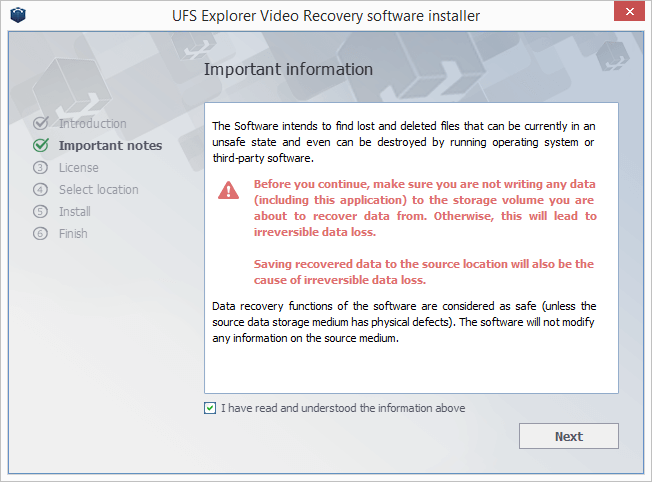Click the step 5 circle icon for Install

(x=40, y=212)
